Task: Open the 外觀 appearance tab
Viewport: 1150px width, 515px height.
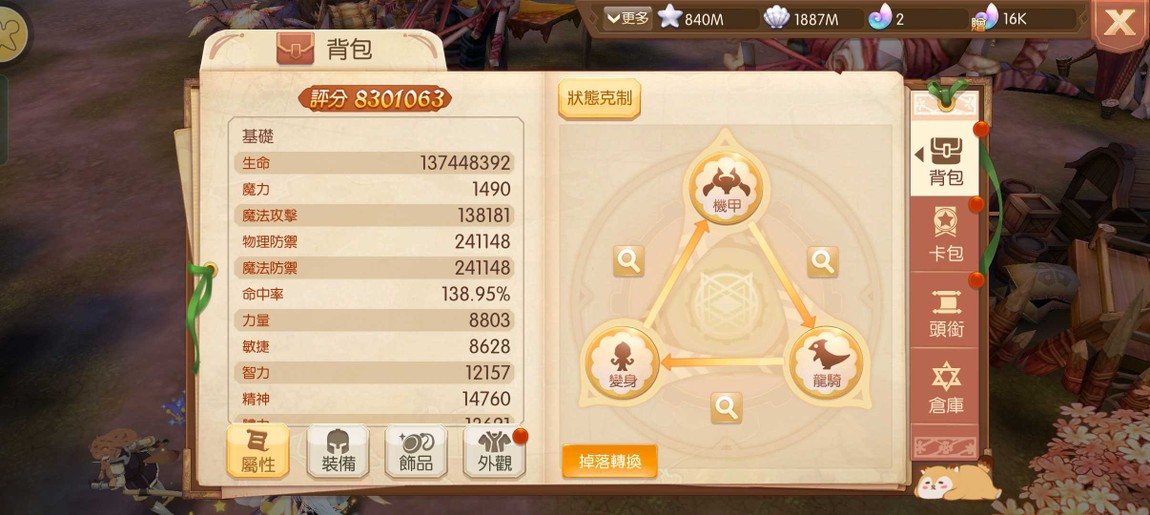Action: pos(494,450)
